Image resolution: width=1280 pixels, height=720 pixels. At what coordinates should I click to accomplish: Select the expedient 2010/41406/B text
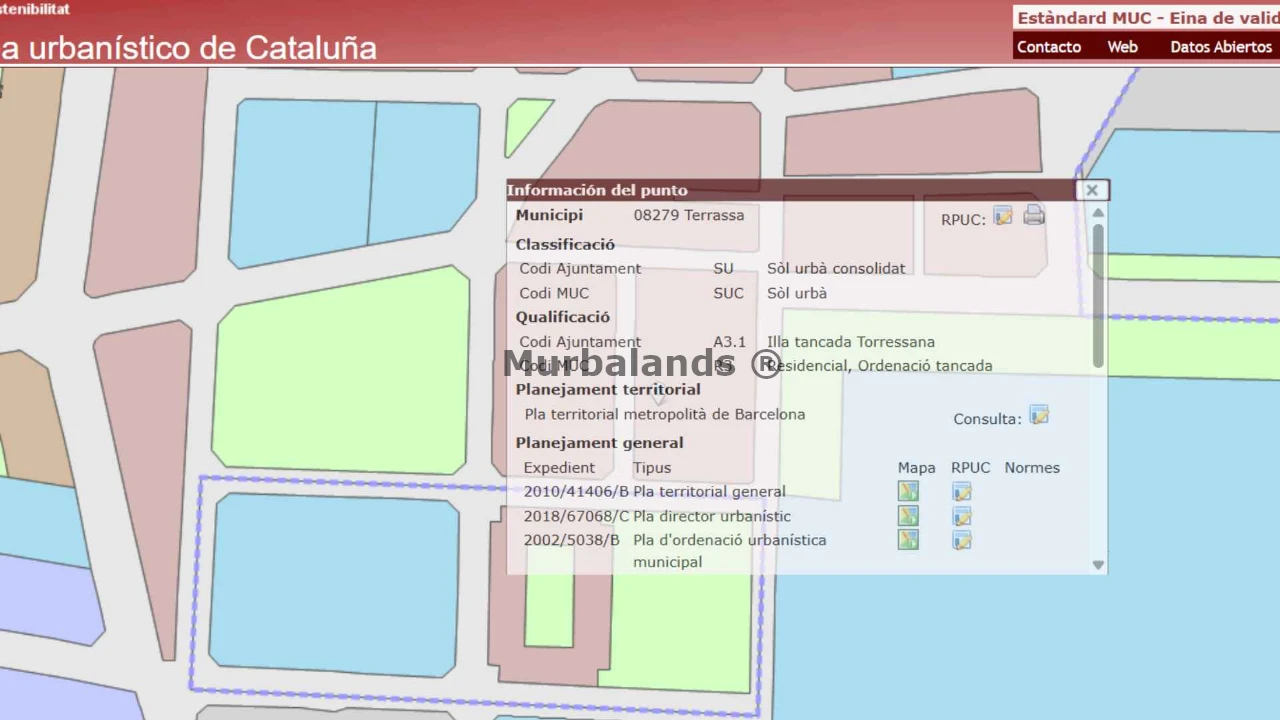click(x=577, y=492)
